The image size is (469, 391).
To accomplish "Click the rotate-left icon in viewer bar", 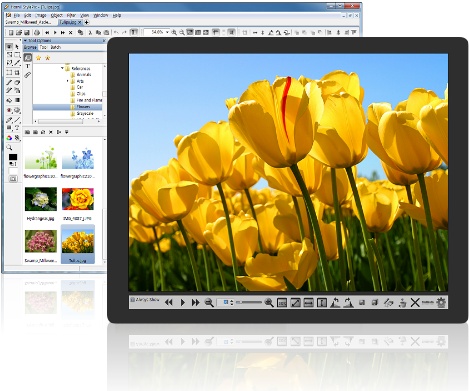I will coord(335,303).
